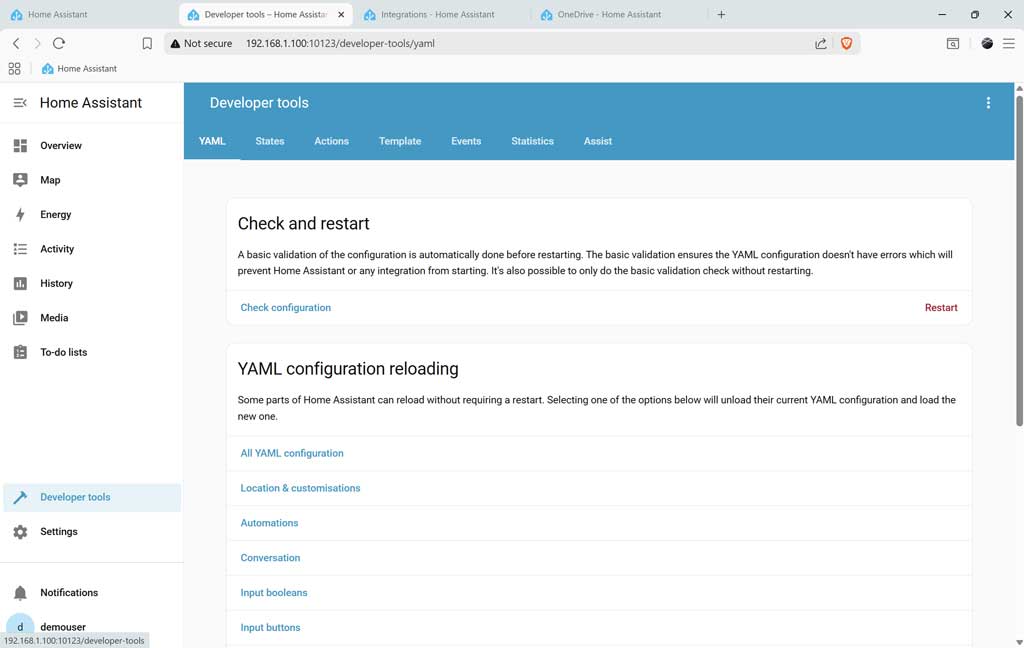Open the browser hamburger menu
1024x648 pixels.
(1009, 43)
